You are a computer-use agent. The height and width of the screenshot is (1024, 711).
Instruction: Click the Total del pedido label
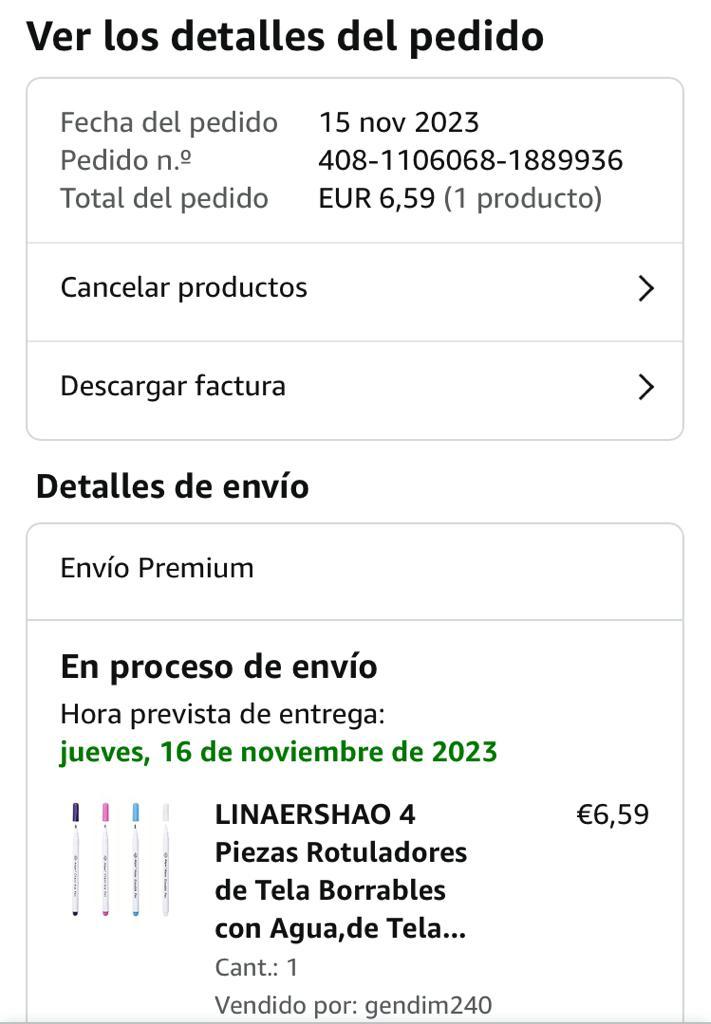point(164,198)
